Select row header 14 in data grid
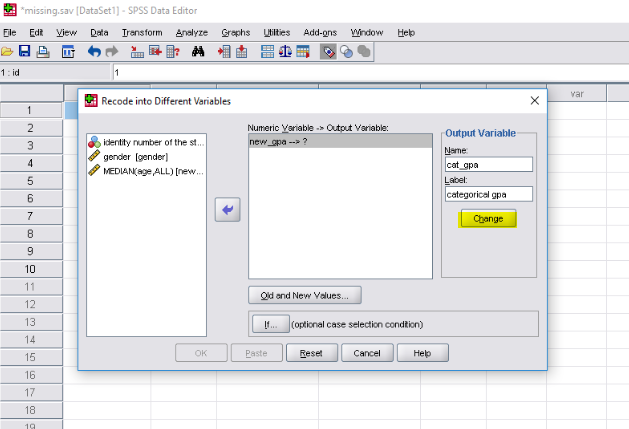The image size is (629, 429). [x=31, y=340]
